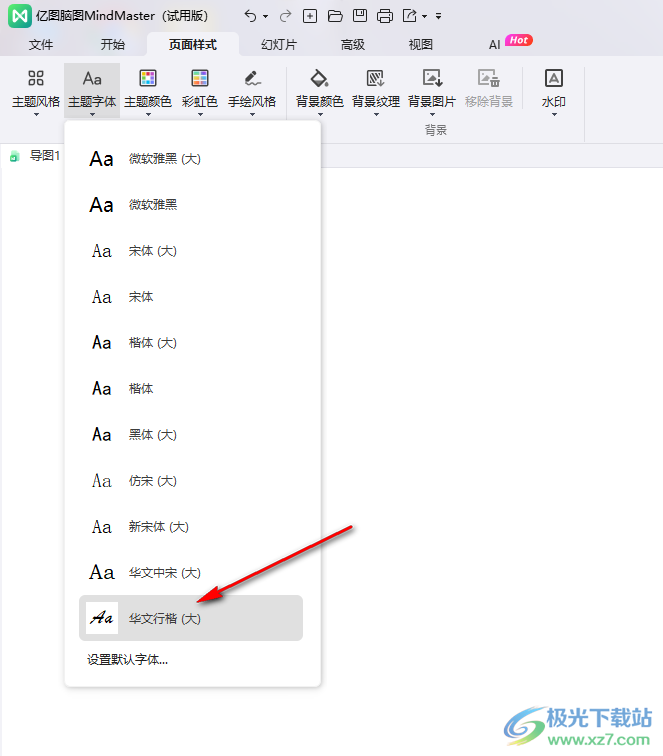Screen dimensions: 663x756
Task: Choose the 微软雅黑 theme font
Action: click(191, 204)
